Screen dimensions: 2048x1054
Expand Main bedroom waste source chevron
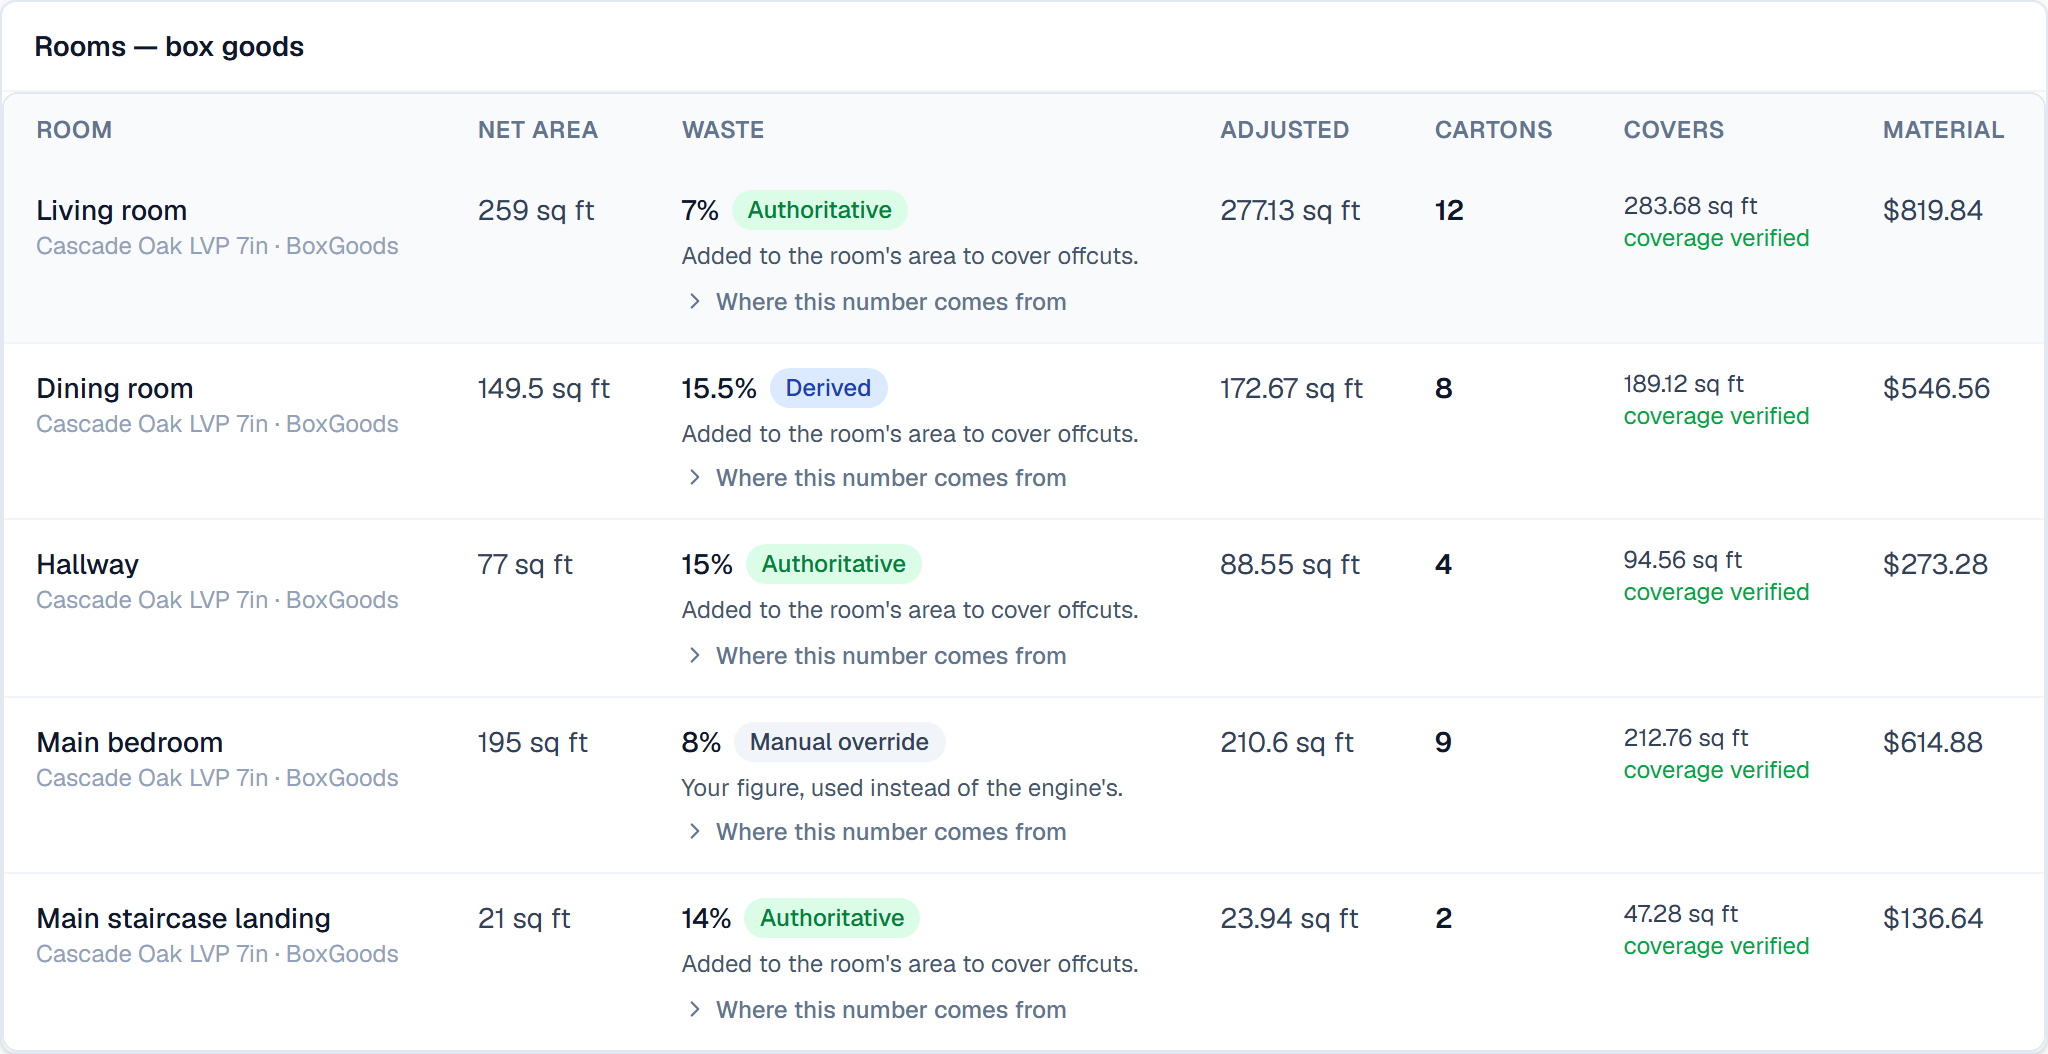tap(694, 831)
